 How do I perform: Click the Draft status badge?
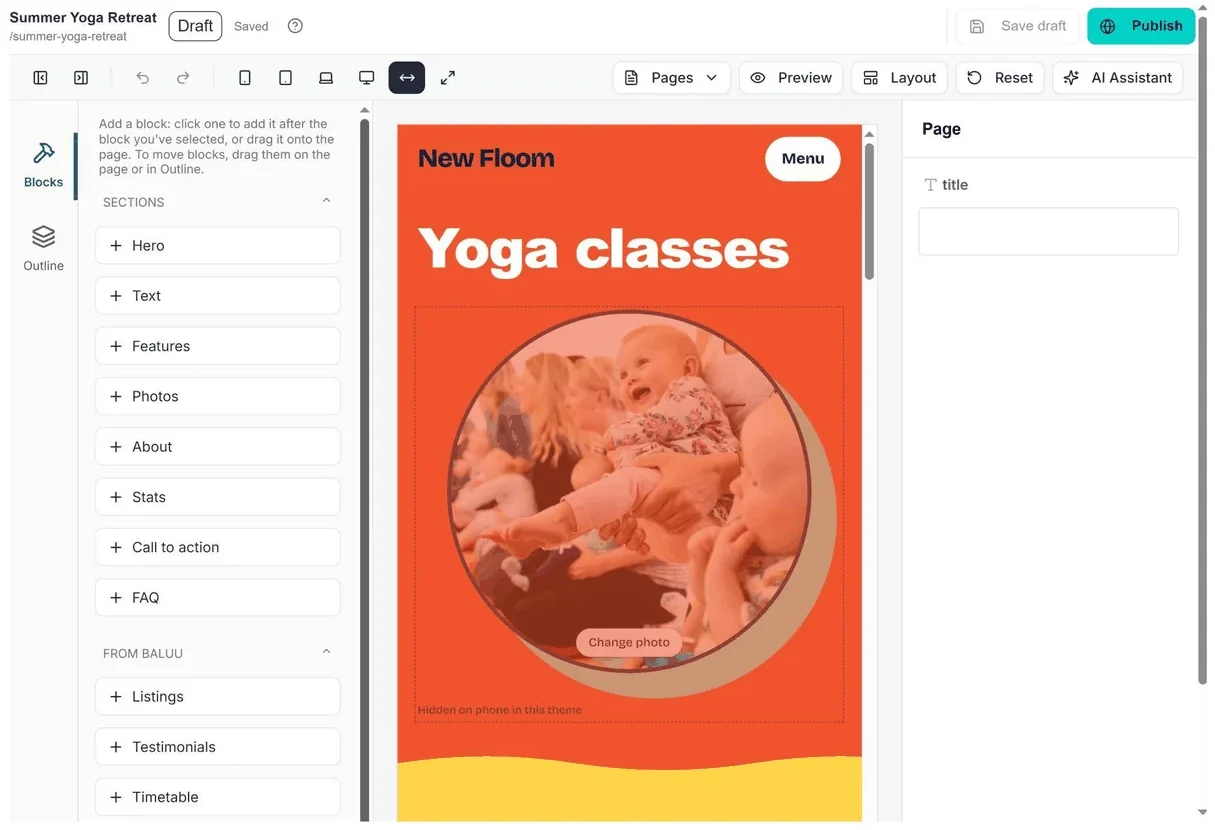[x=195, y=26]
